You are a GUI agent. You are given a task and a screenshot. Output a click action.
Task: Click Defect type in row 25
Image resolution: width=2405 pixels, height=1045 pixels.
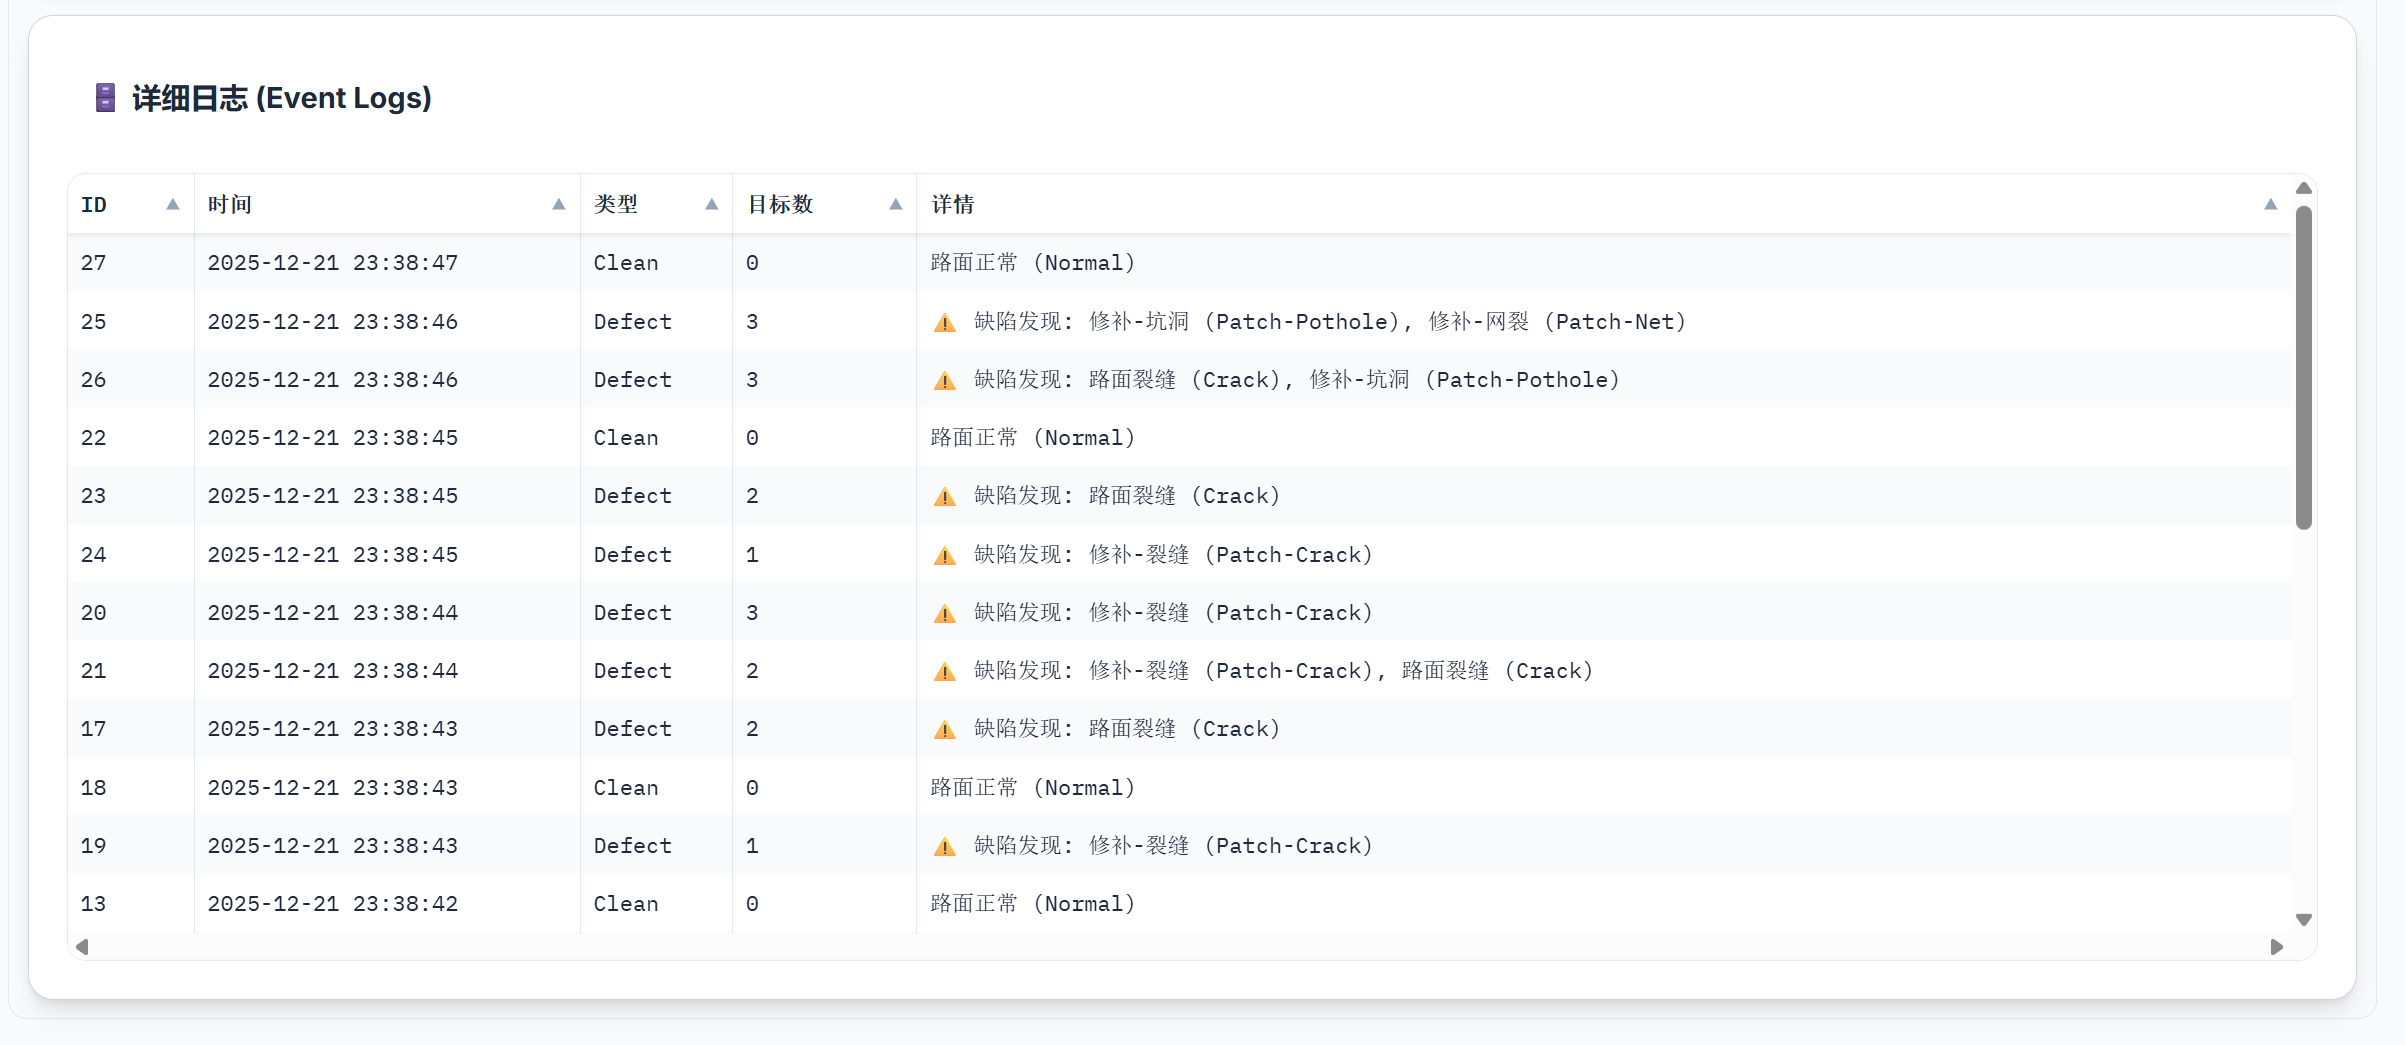point(633,322)
